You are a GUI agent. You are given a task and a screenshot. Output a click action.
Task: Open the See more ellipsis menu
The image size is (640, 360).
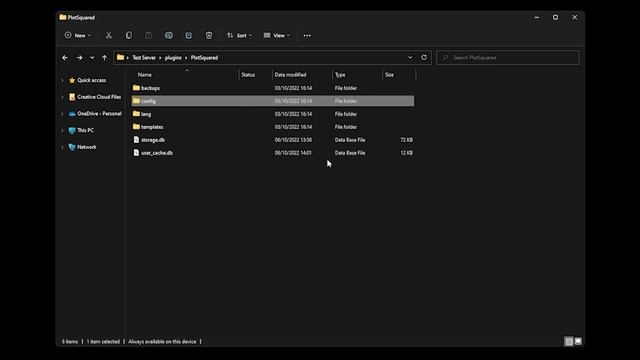pyautogui.click(x=307, y=36)
